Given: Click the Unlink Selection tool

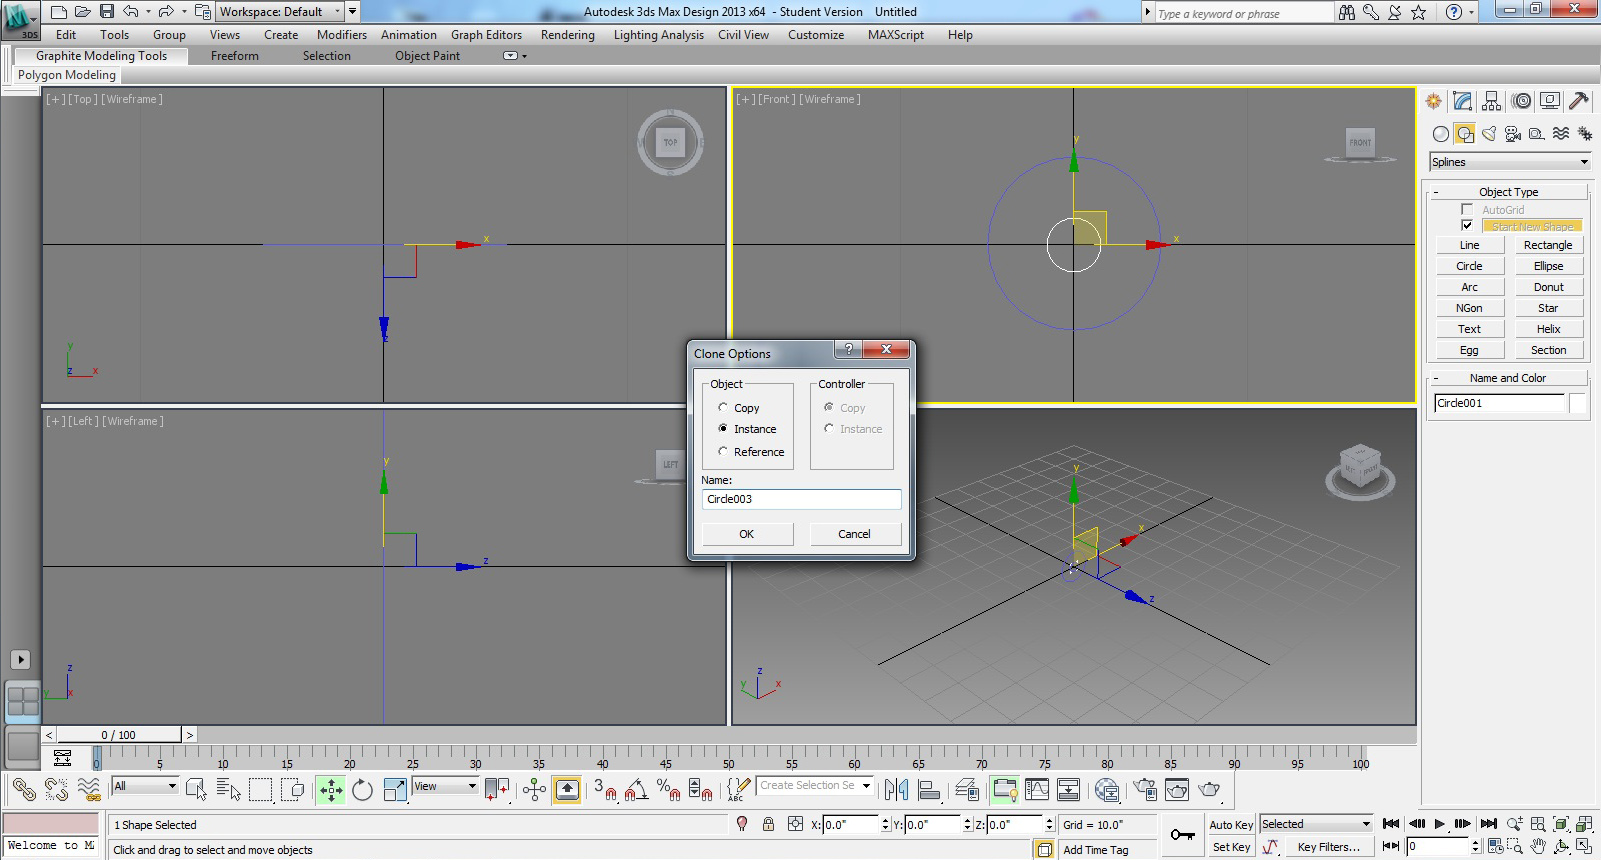Looking at the screenshot, I should pos(56,790).
